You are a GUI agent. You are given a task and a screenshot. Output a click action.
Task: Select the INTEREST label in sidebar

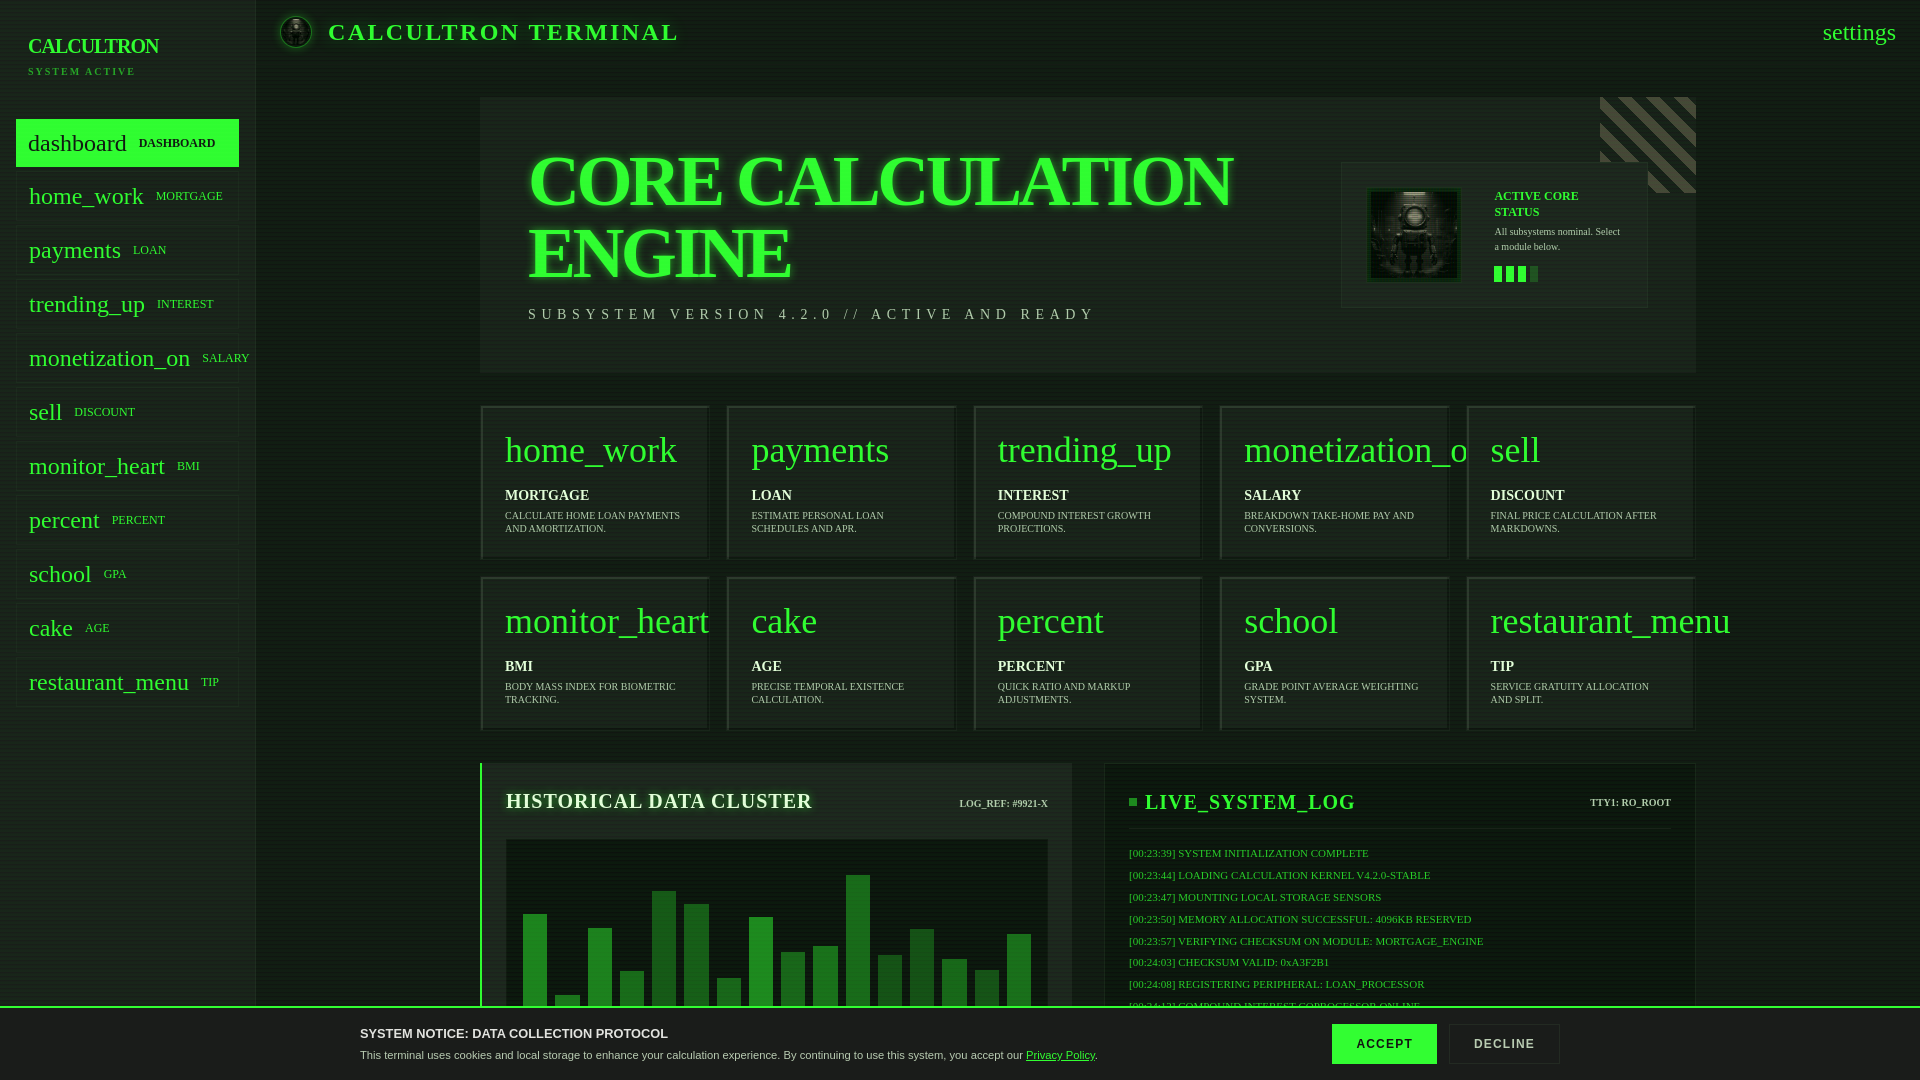pos(185,304)
